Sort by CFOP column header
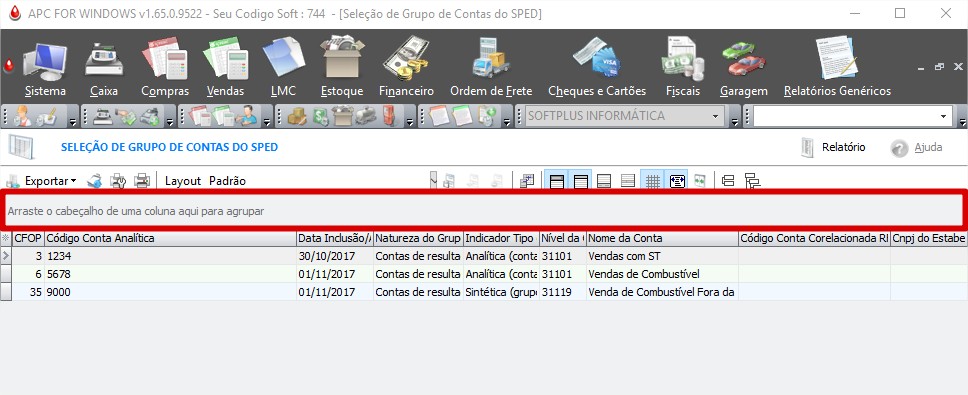Viewport: 968px width, 395px height. pyautogui.click(x=28, y=238)
